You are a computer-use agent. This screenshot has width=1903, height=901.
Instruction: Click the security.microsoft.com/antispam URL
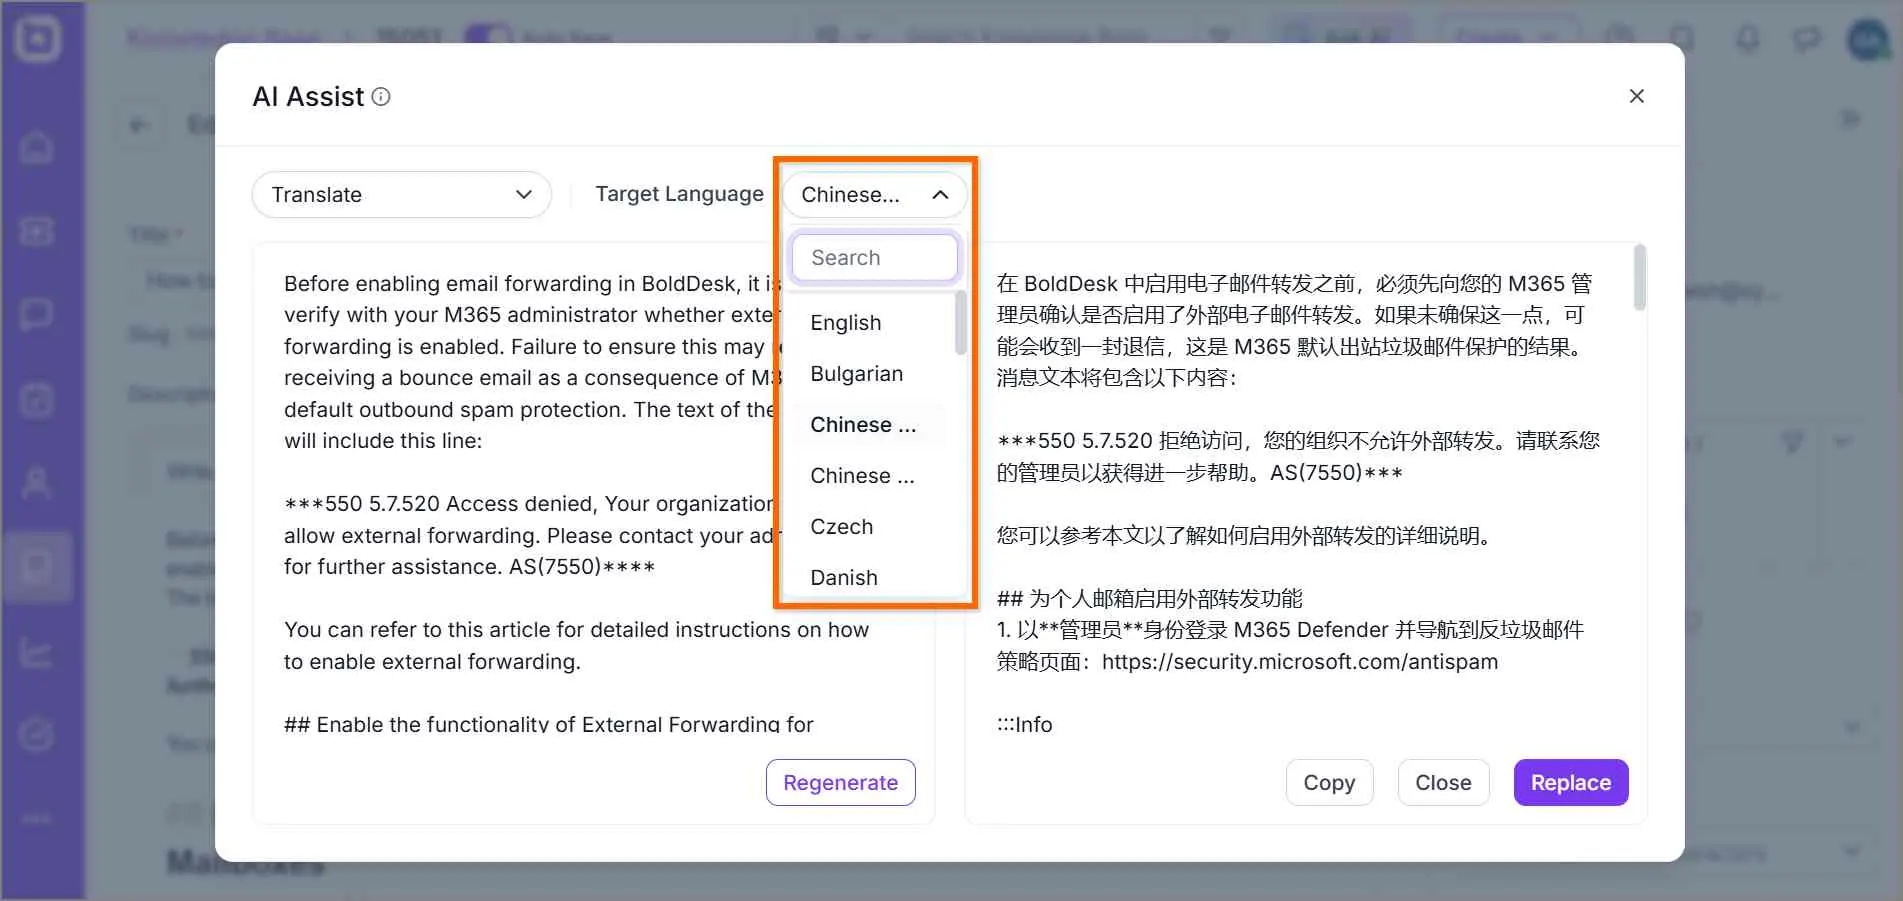1300,662
